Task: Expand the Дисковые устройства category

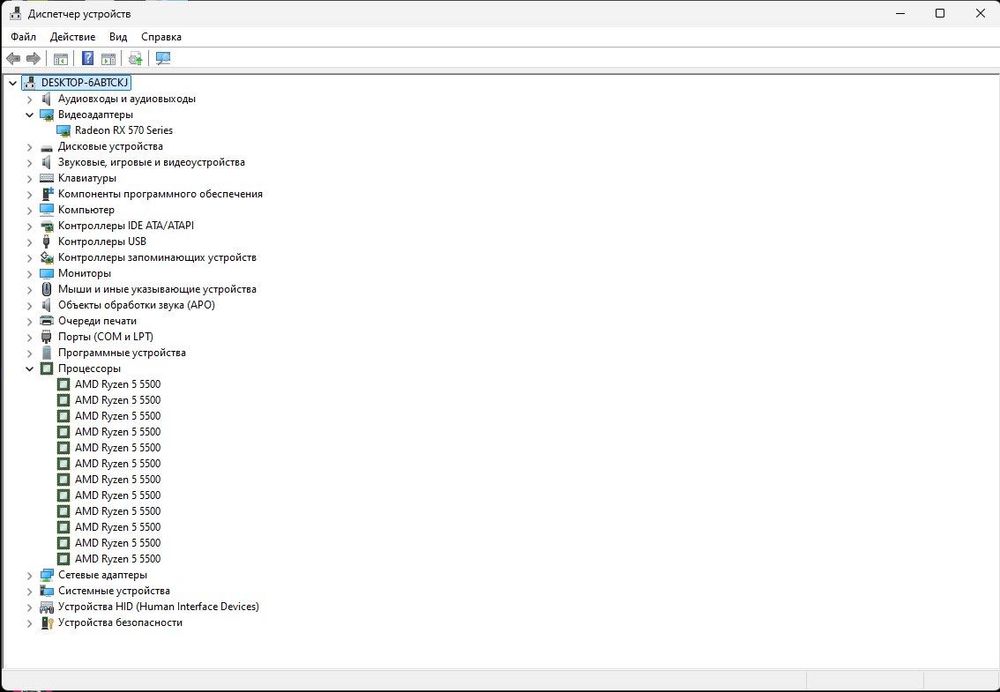Action: coord(29,147)
